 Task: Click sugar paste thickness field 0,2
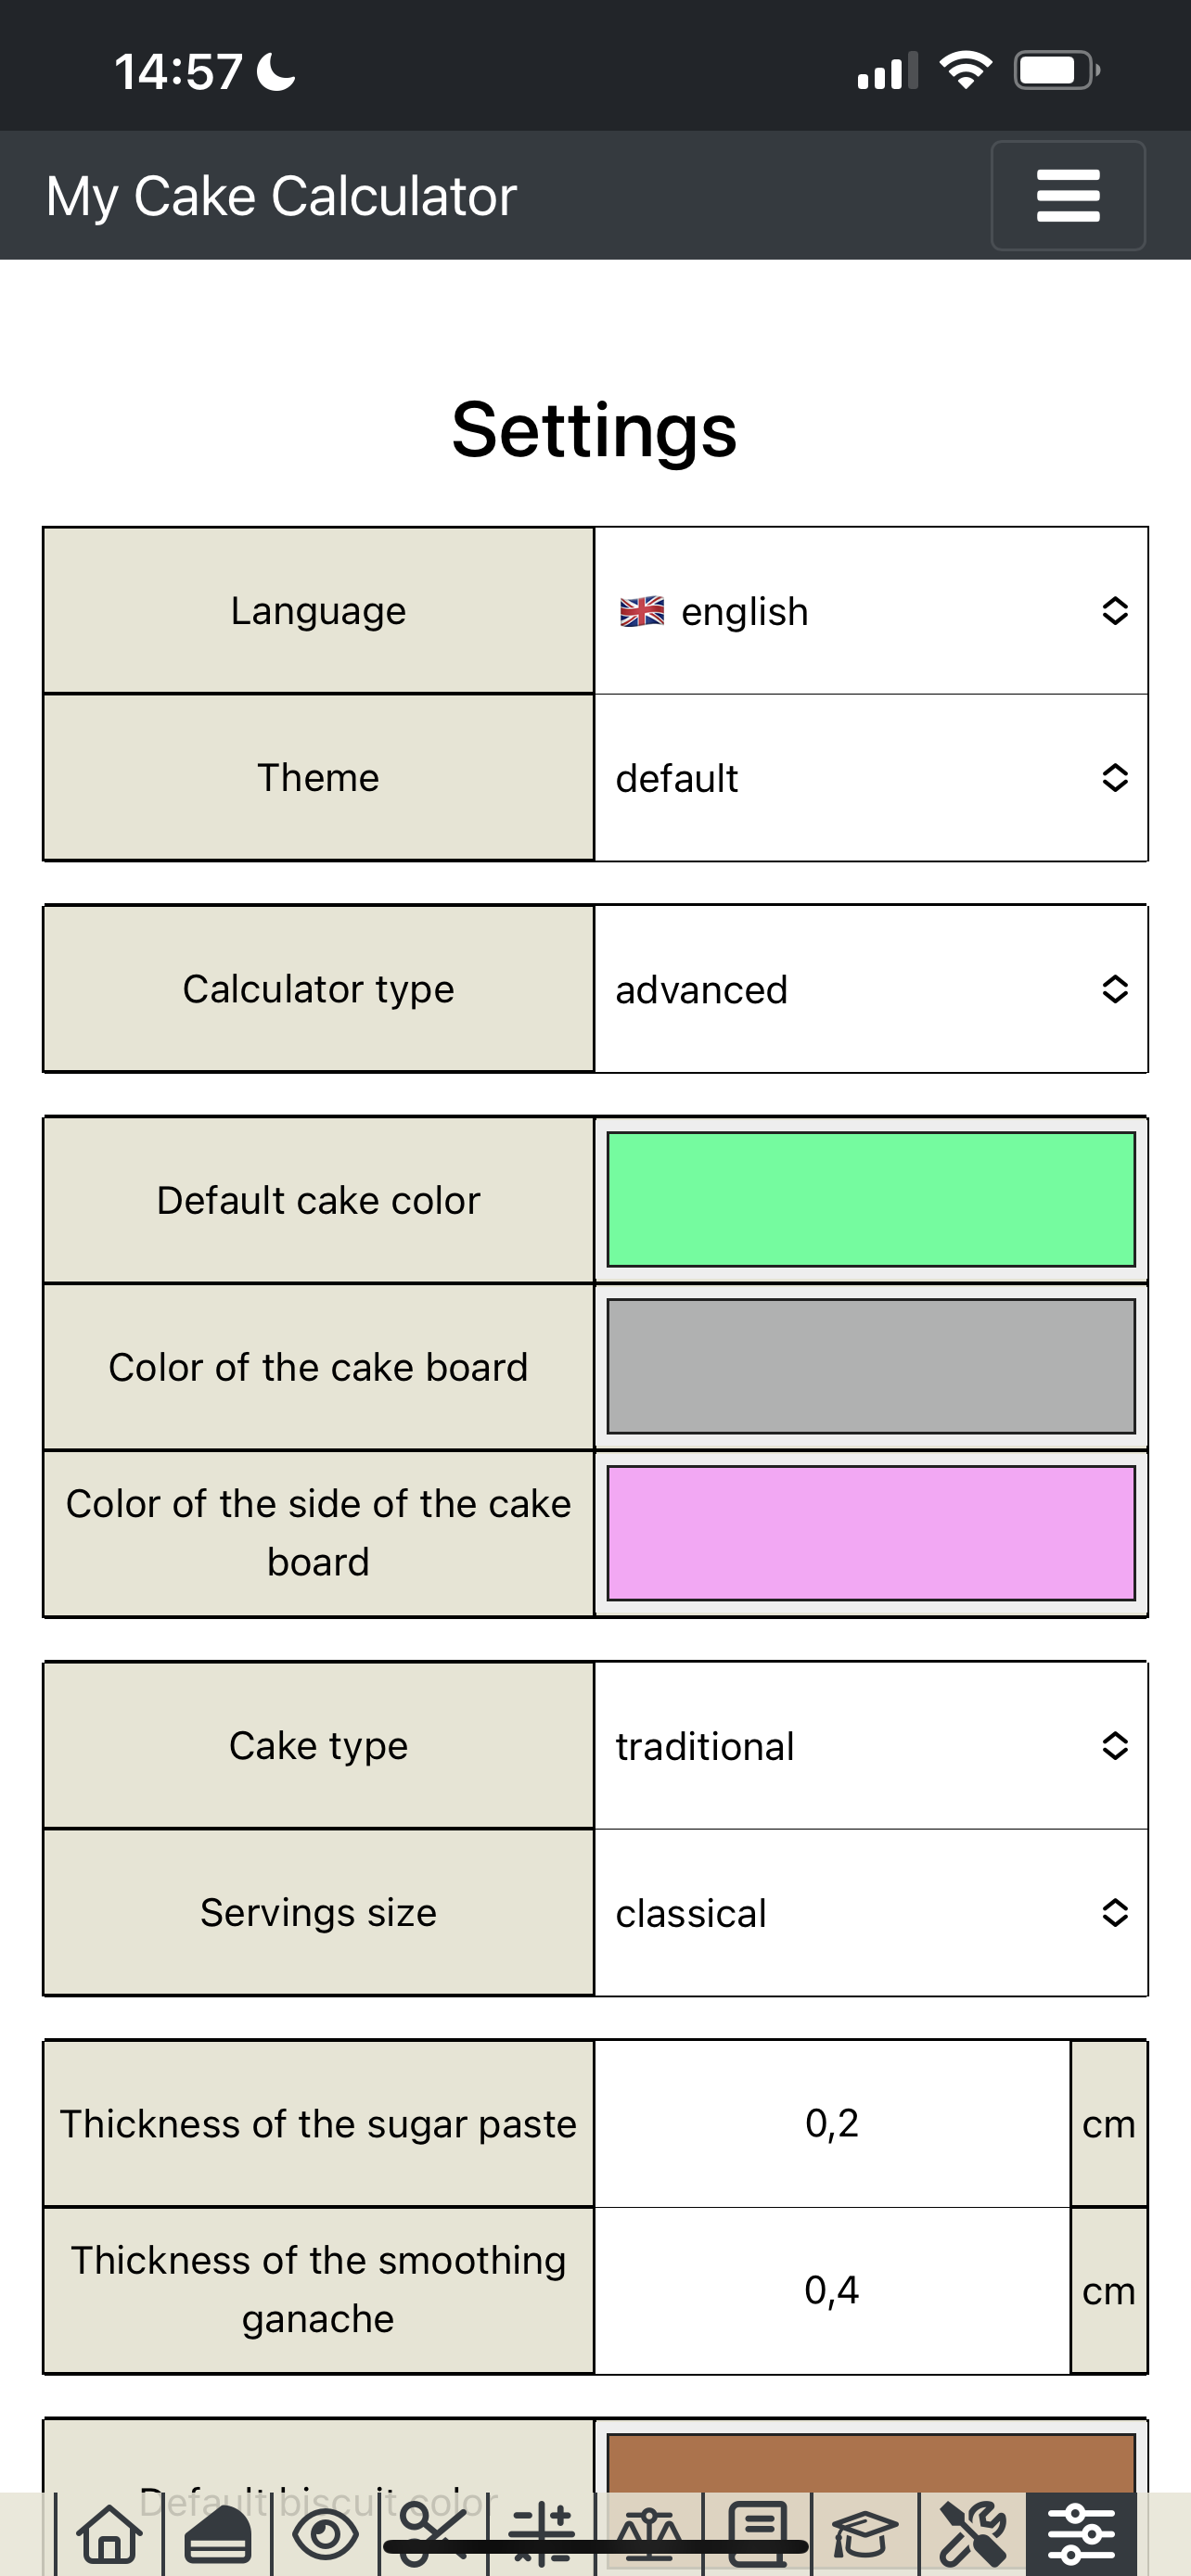832,2123
